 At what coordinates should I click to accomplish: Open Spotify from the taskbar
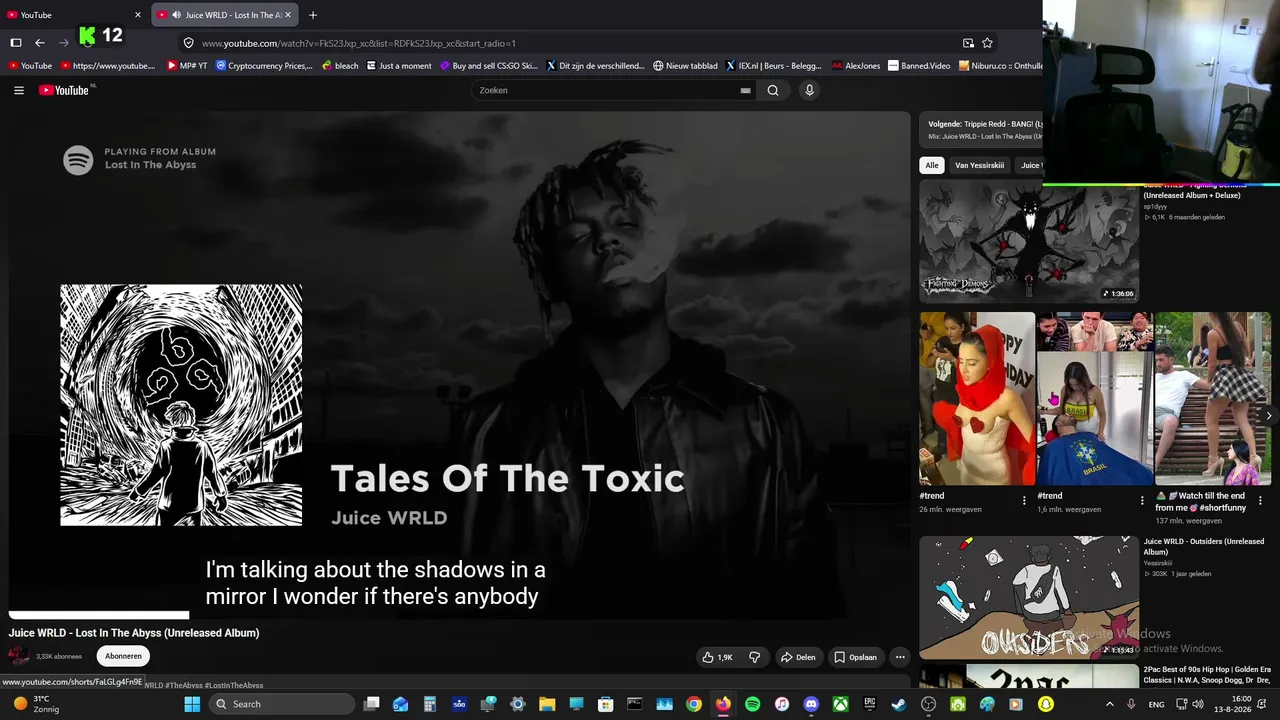(753, 704)
